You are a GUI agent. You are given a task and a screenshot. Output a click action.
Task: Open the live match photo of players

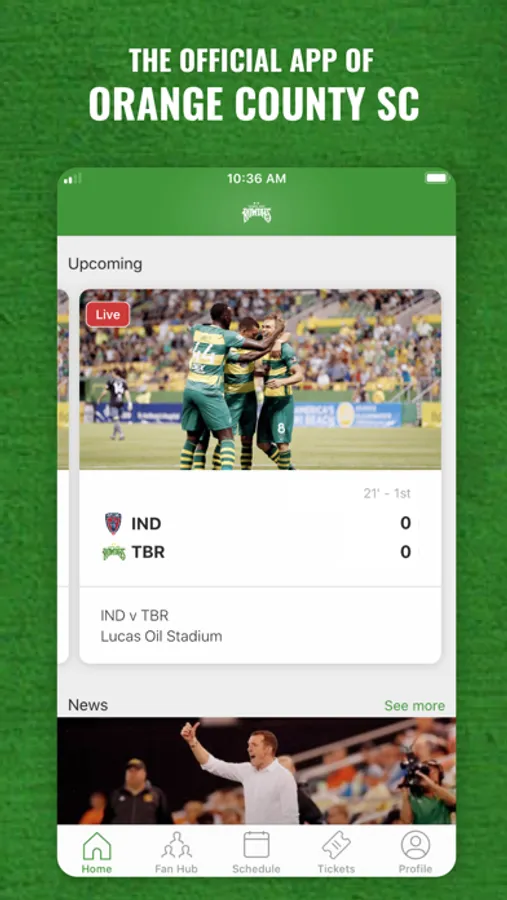point(260,379)
